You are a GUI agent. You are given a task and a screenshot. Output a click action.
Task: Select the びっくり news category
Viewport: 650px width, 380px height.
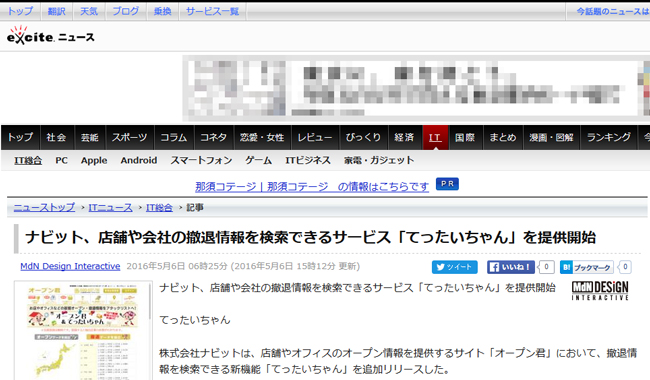click(363, 137)
